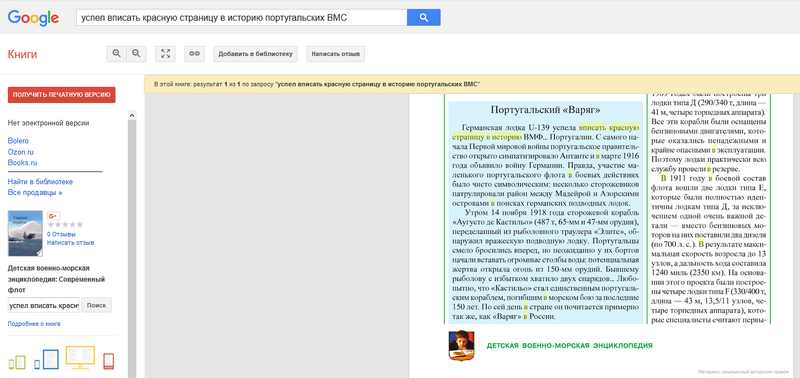Zoom in on the book page
The height and width of the screenshot is (378, 800).
(x=116, y=54)
